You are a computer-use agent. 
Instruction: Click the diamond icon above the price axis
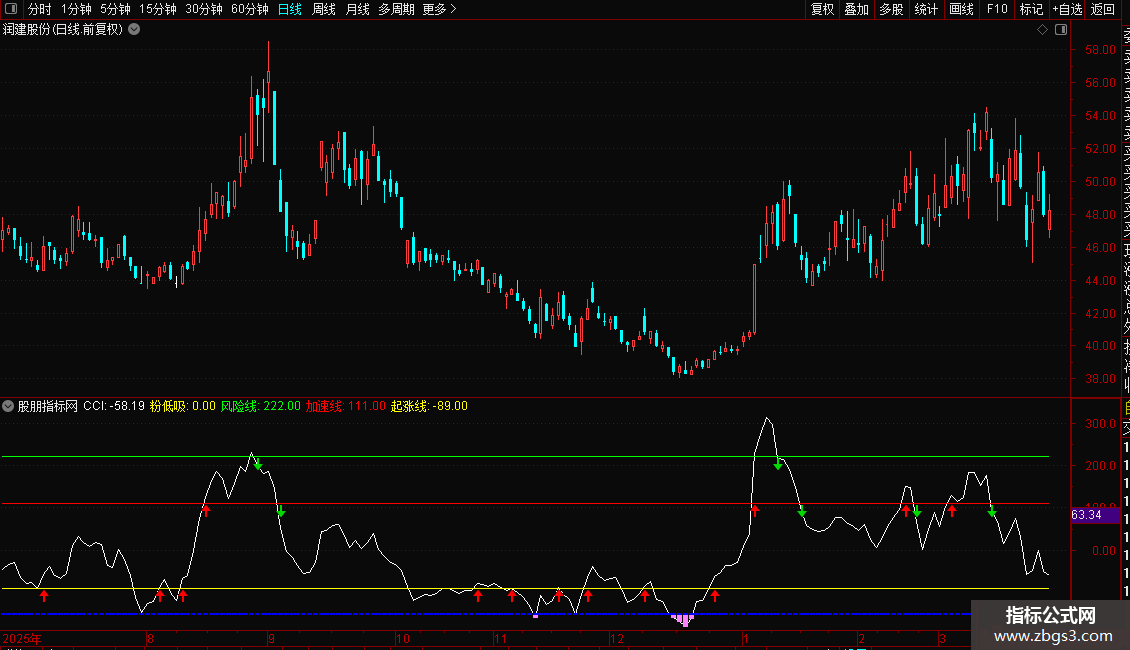pyautogui.click(x=1042, y=30)
